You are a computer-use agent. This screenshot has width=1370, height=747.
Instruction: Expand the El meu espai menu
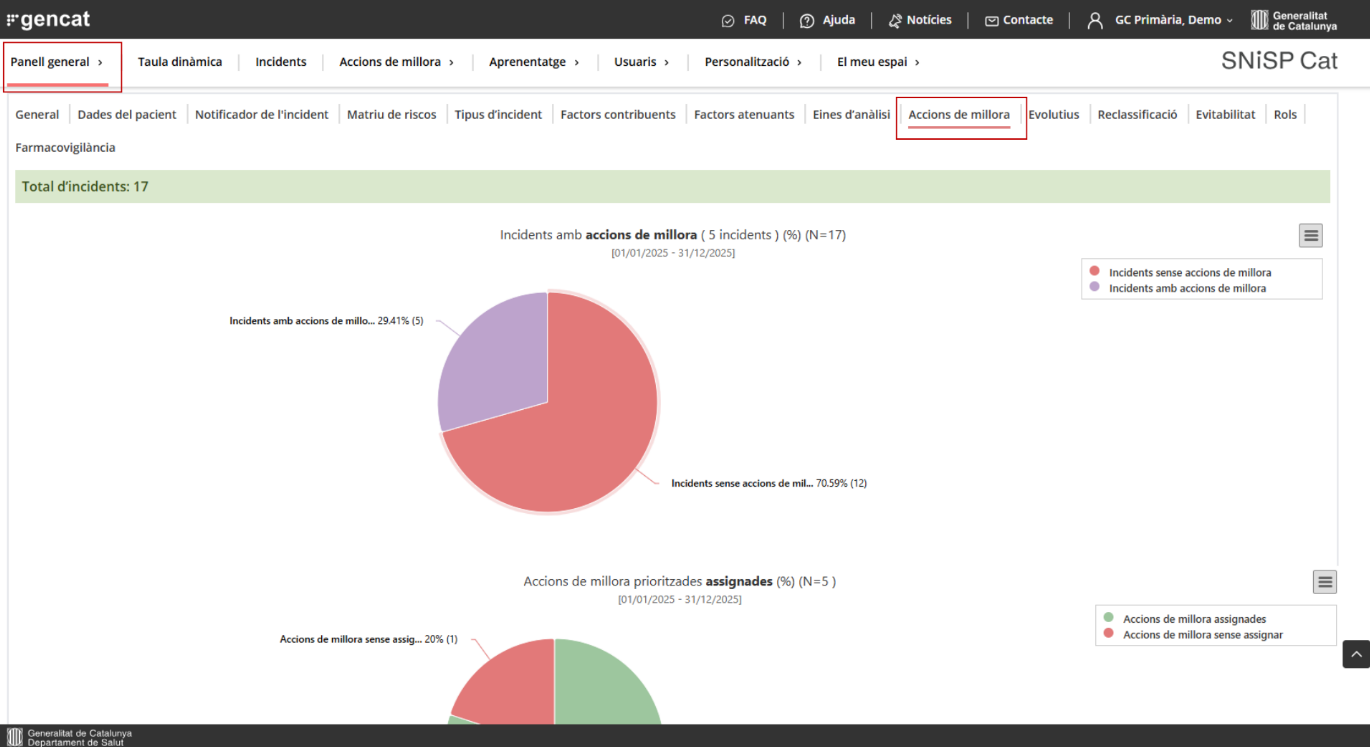[x=878, y=62]
